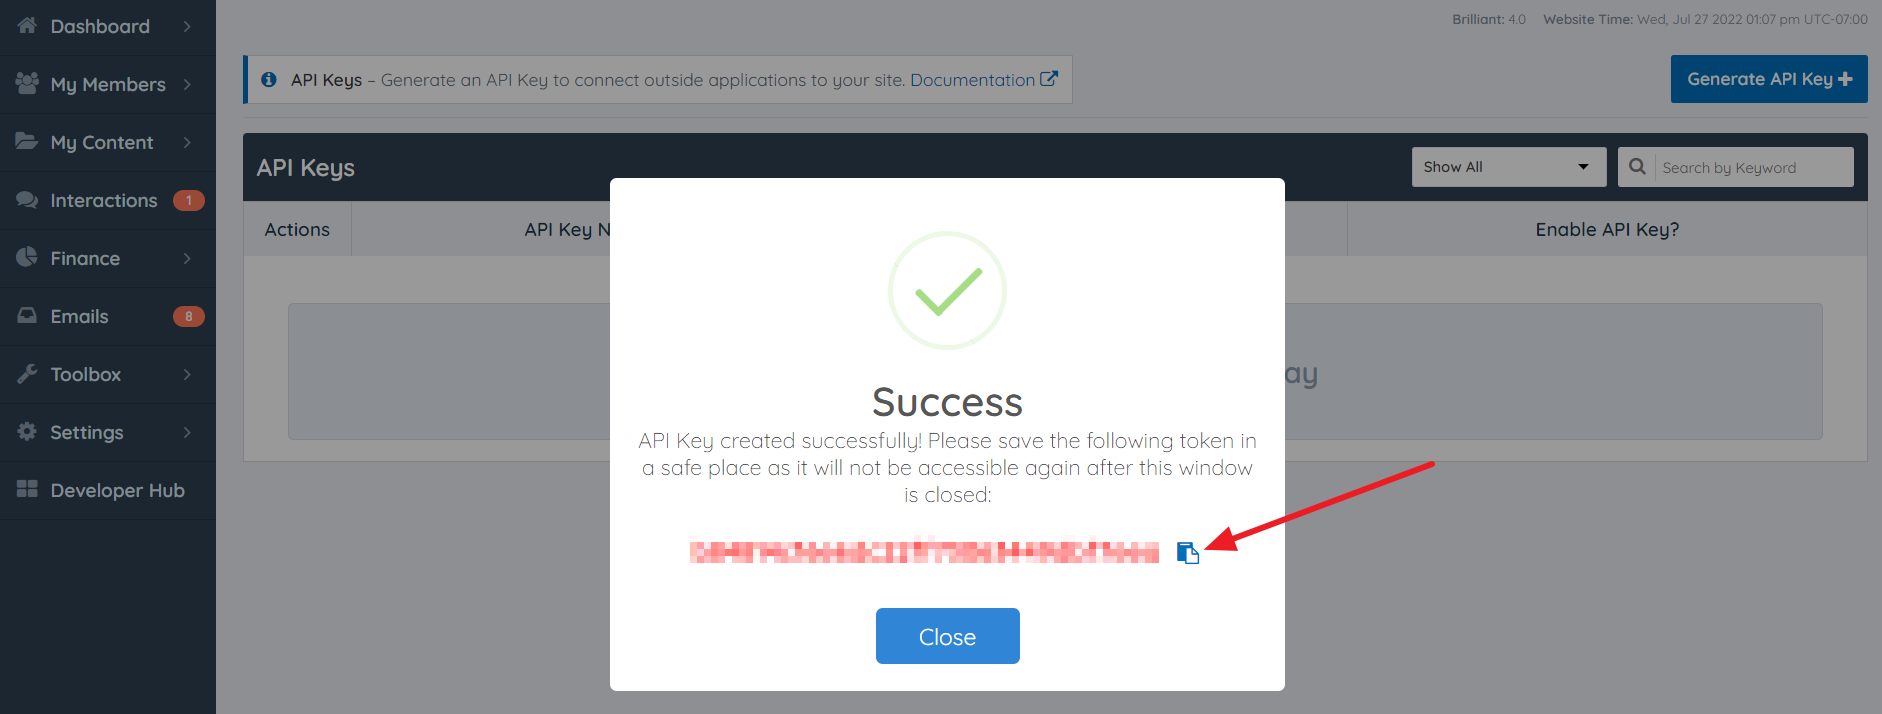Viewport: 1882px width, 714px height.
Task: Click the Toolbox wrench icon
Action: (27, 373)
